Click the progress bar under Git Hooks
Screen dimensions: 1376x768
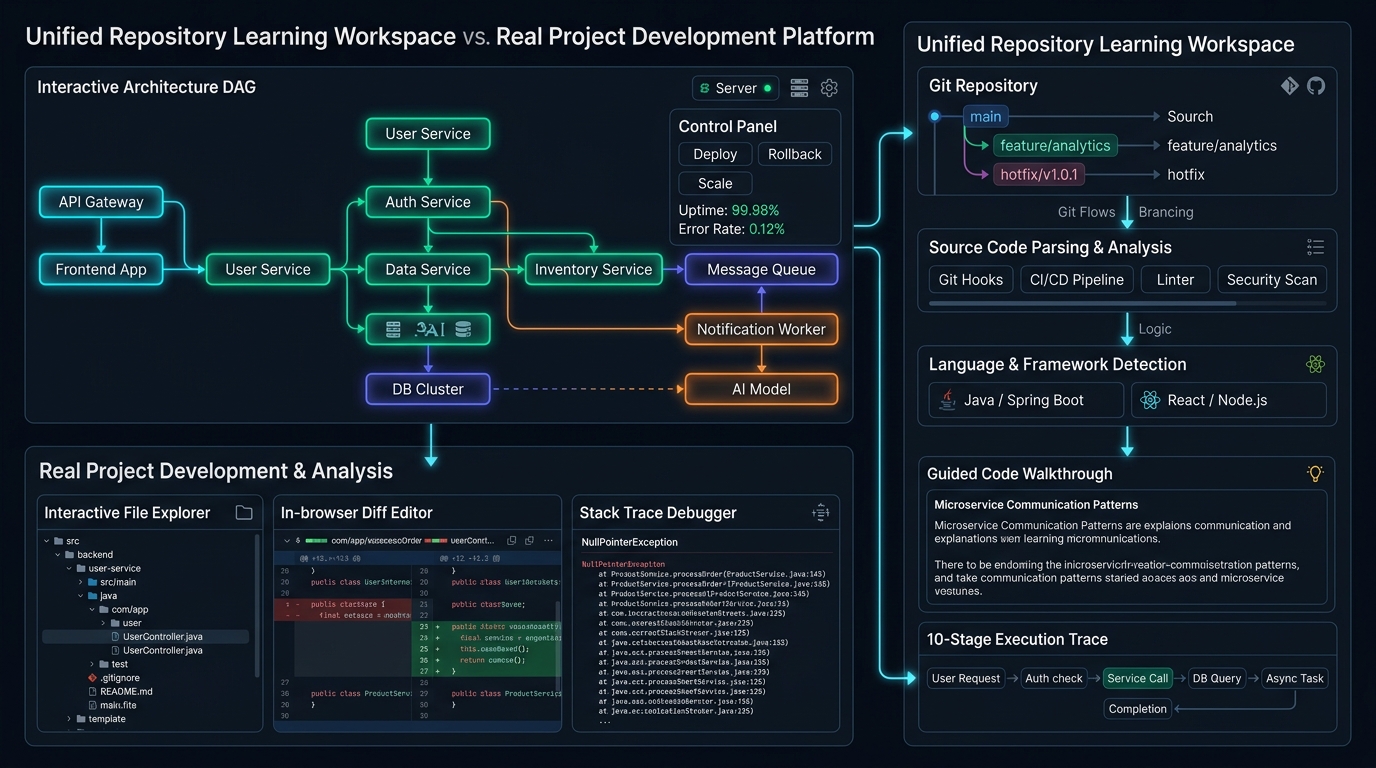point(1127,303)
